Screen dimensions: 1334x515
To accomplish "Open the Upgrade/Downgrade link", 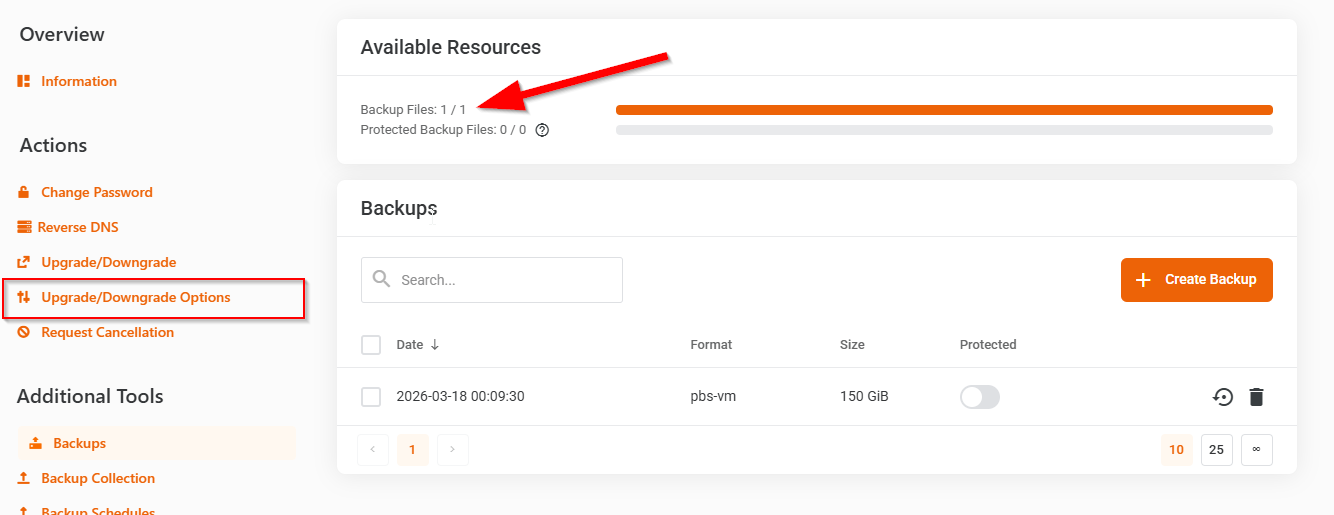I will (108, 262).
